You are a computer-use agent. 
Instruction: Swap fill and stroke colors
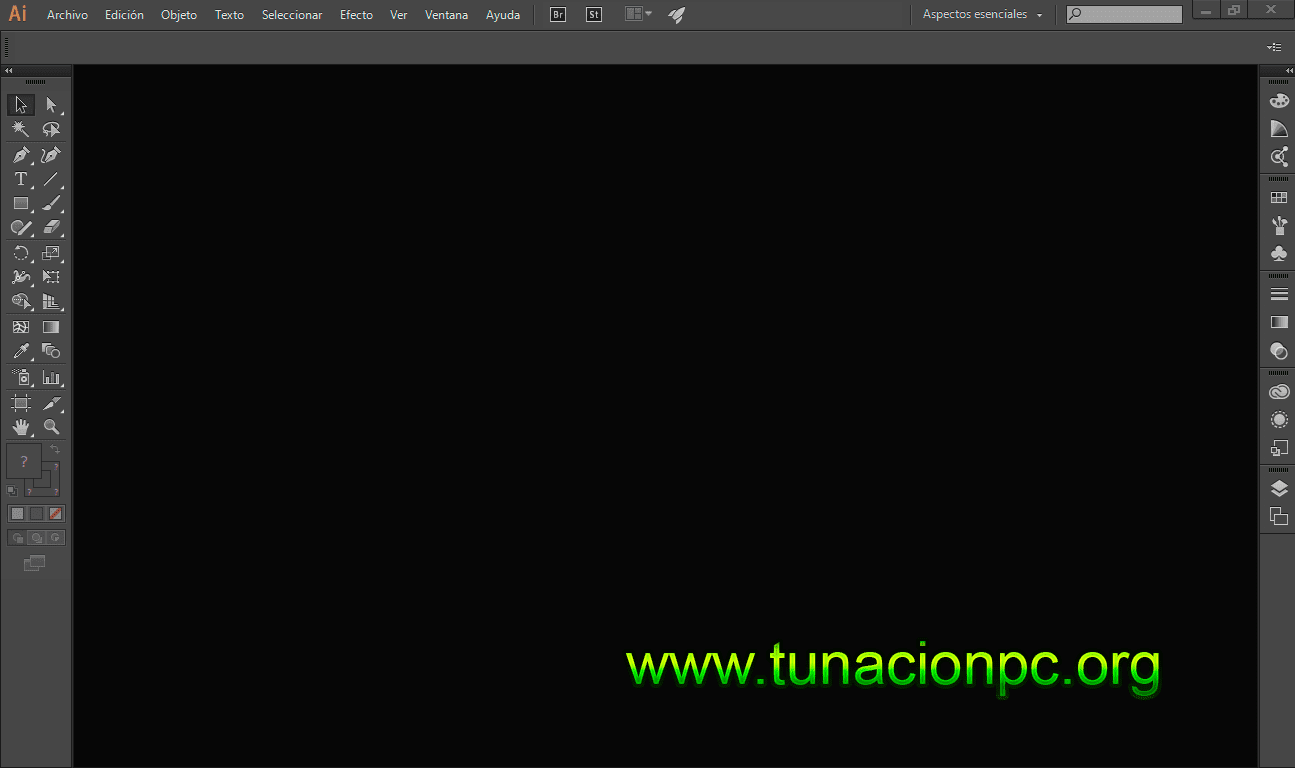point(56,451)
